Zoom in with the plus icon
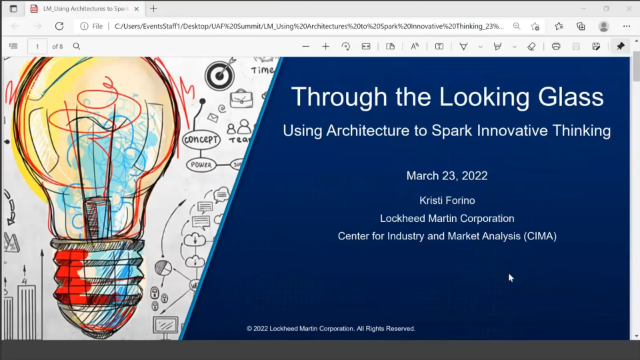This screenshot has width=640, height=360. click(325, 47)
